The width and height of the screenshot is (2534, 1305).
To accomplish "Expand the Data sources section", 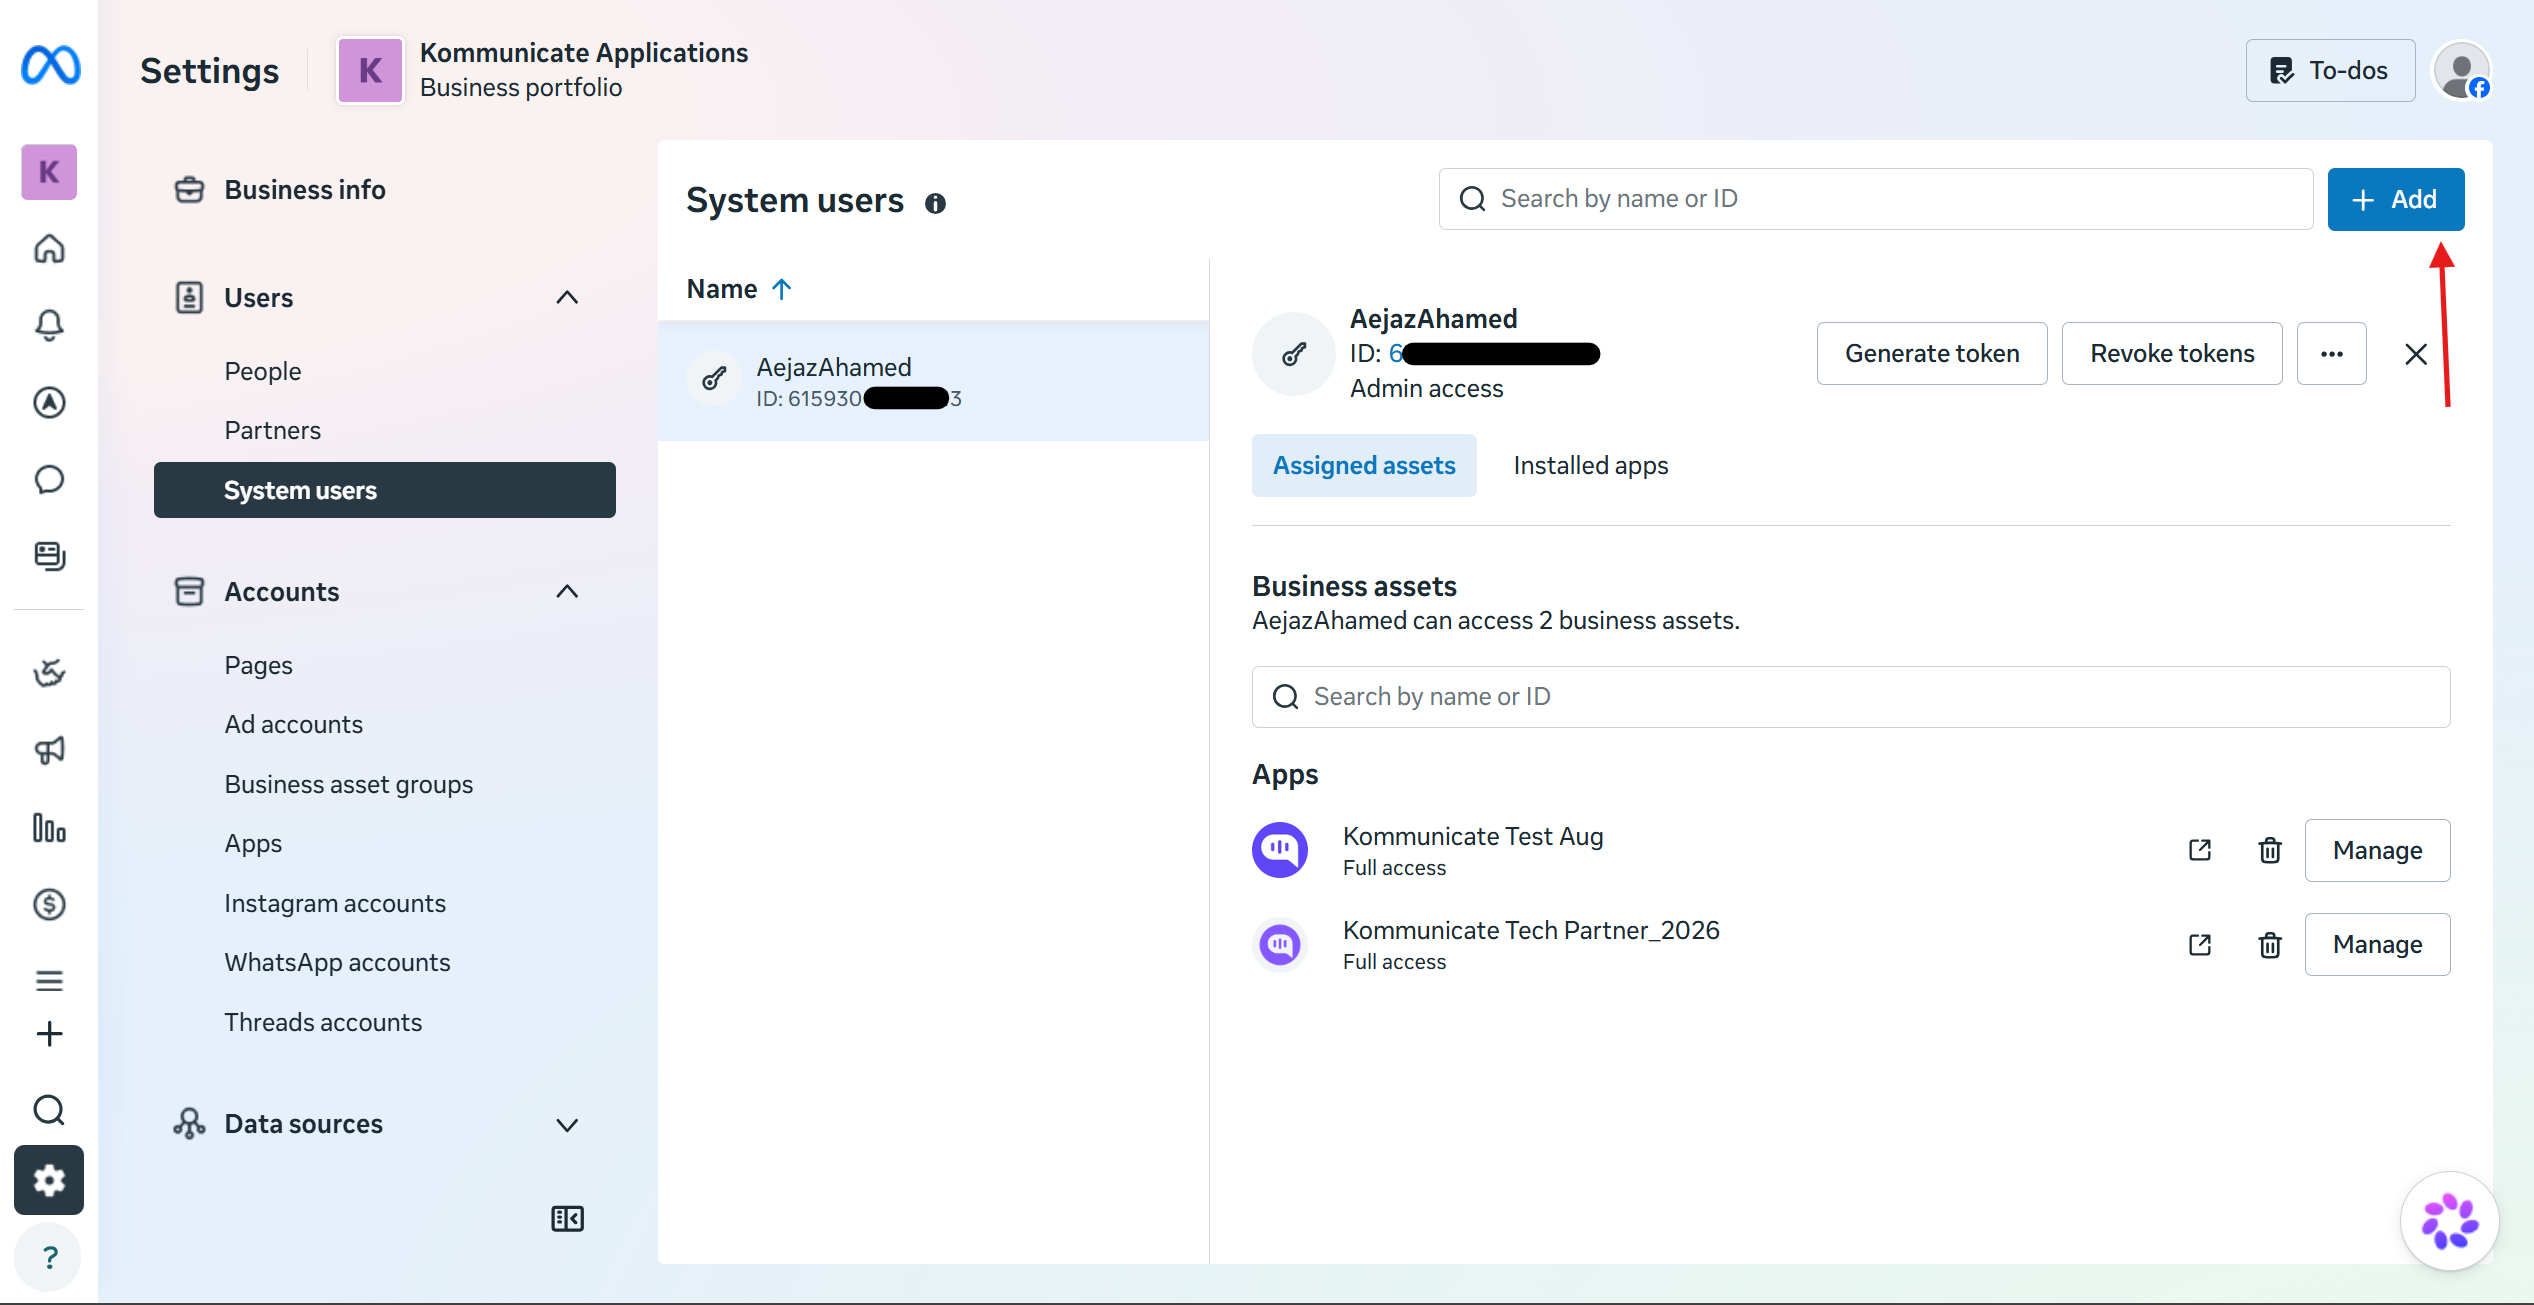I will 567,1125.
